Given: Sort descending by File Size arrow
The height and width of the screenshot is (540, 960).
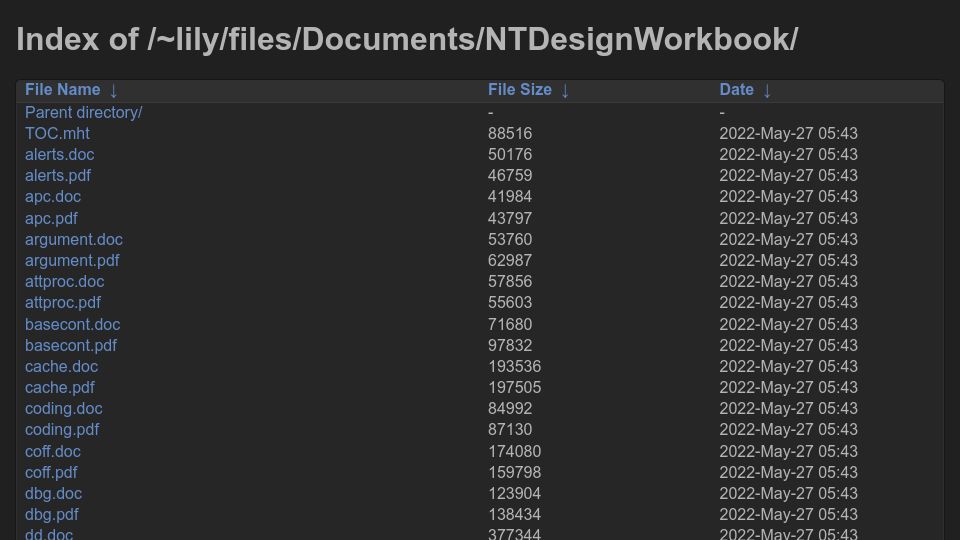Looking at the screenshot, I should click(x=565, y=91).
